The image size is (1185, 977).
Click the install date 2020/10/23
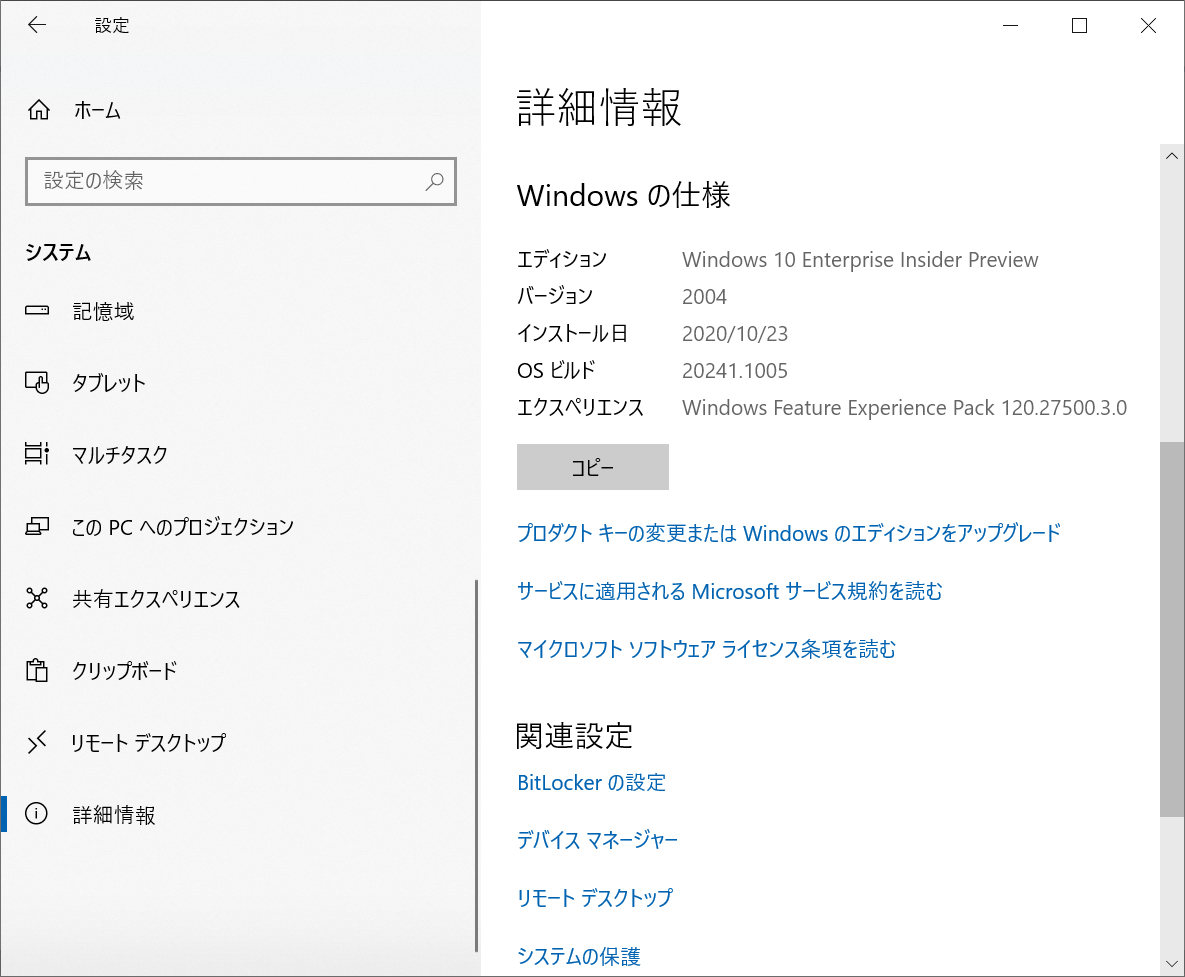(x=735, y=333)
